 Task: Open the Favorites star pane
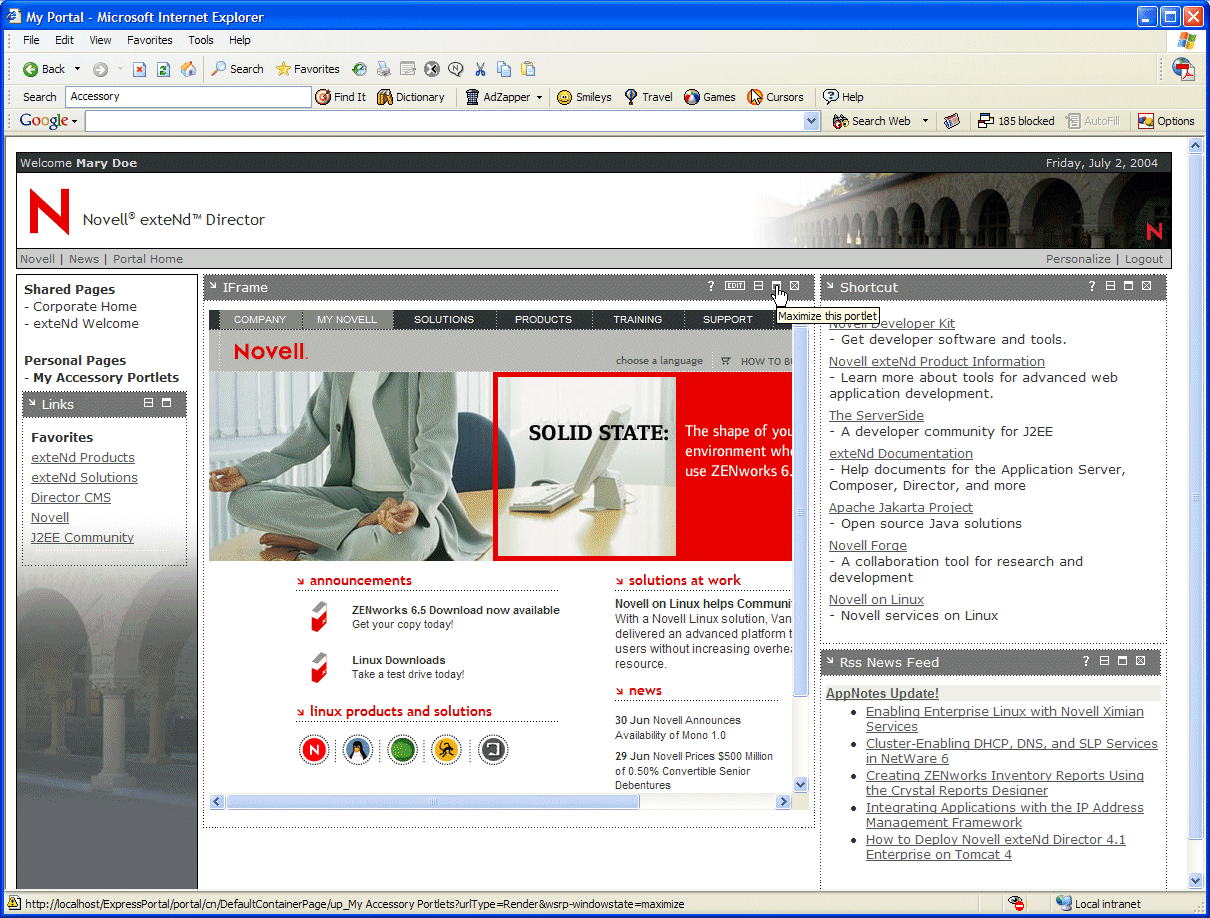(308, 69)
